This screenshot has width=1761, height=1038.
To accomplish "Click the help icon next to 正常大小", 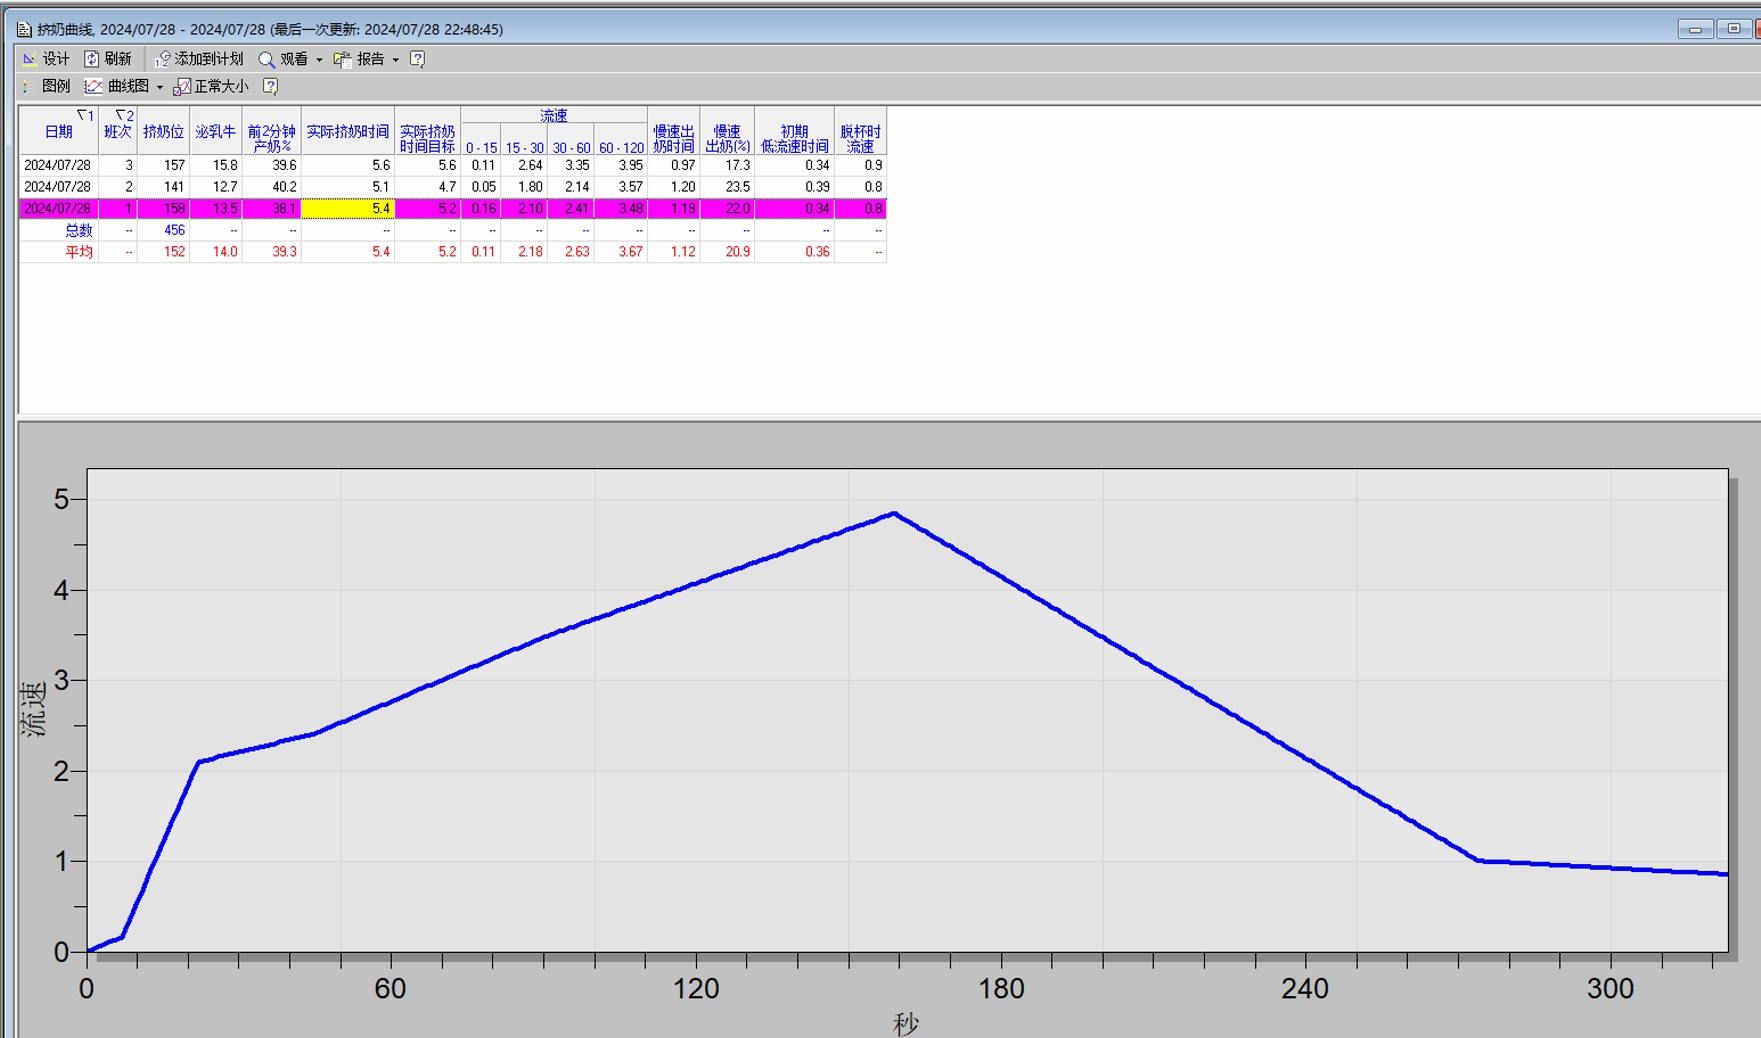I will point(270,87).
